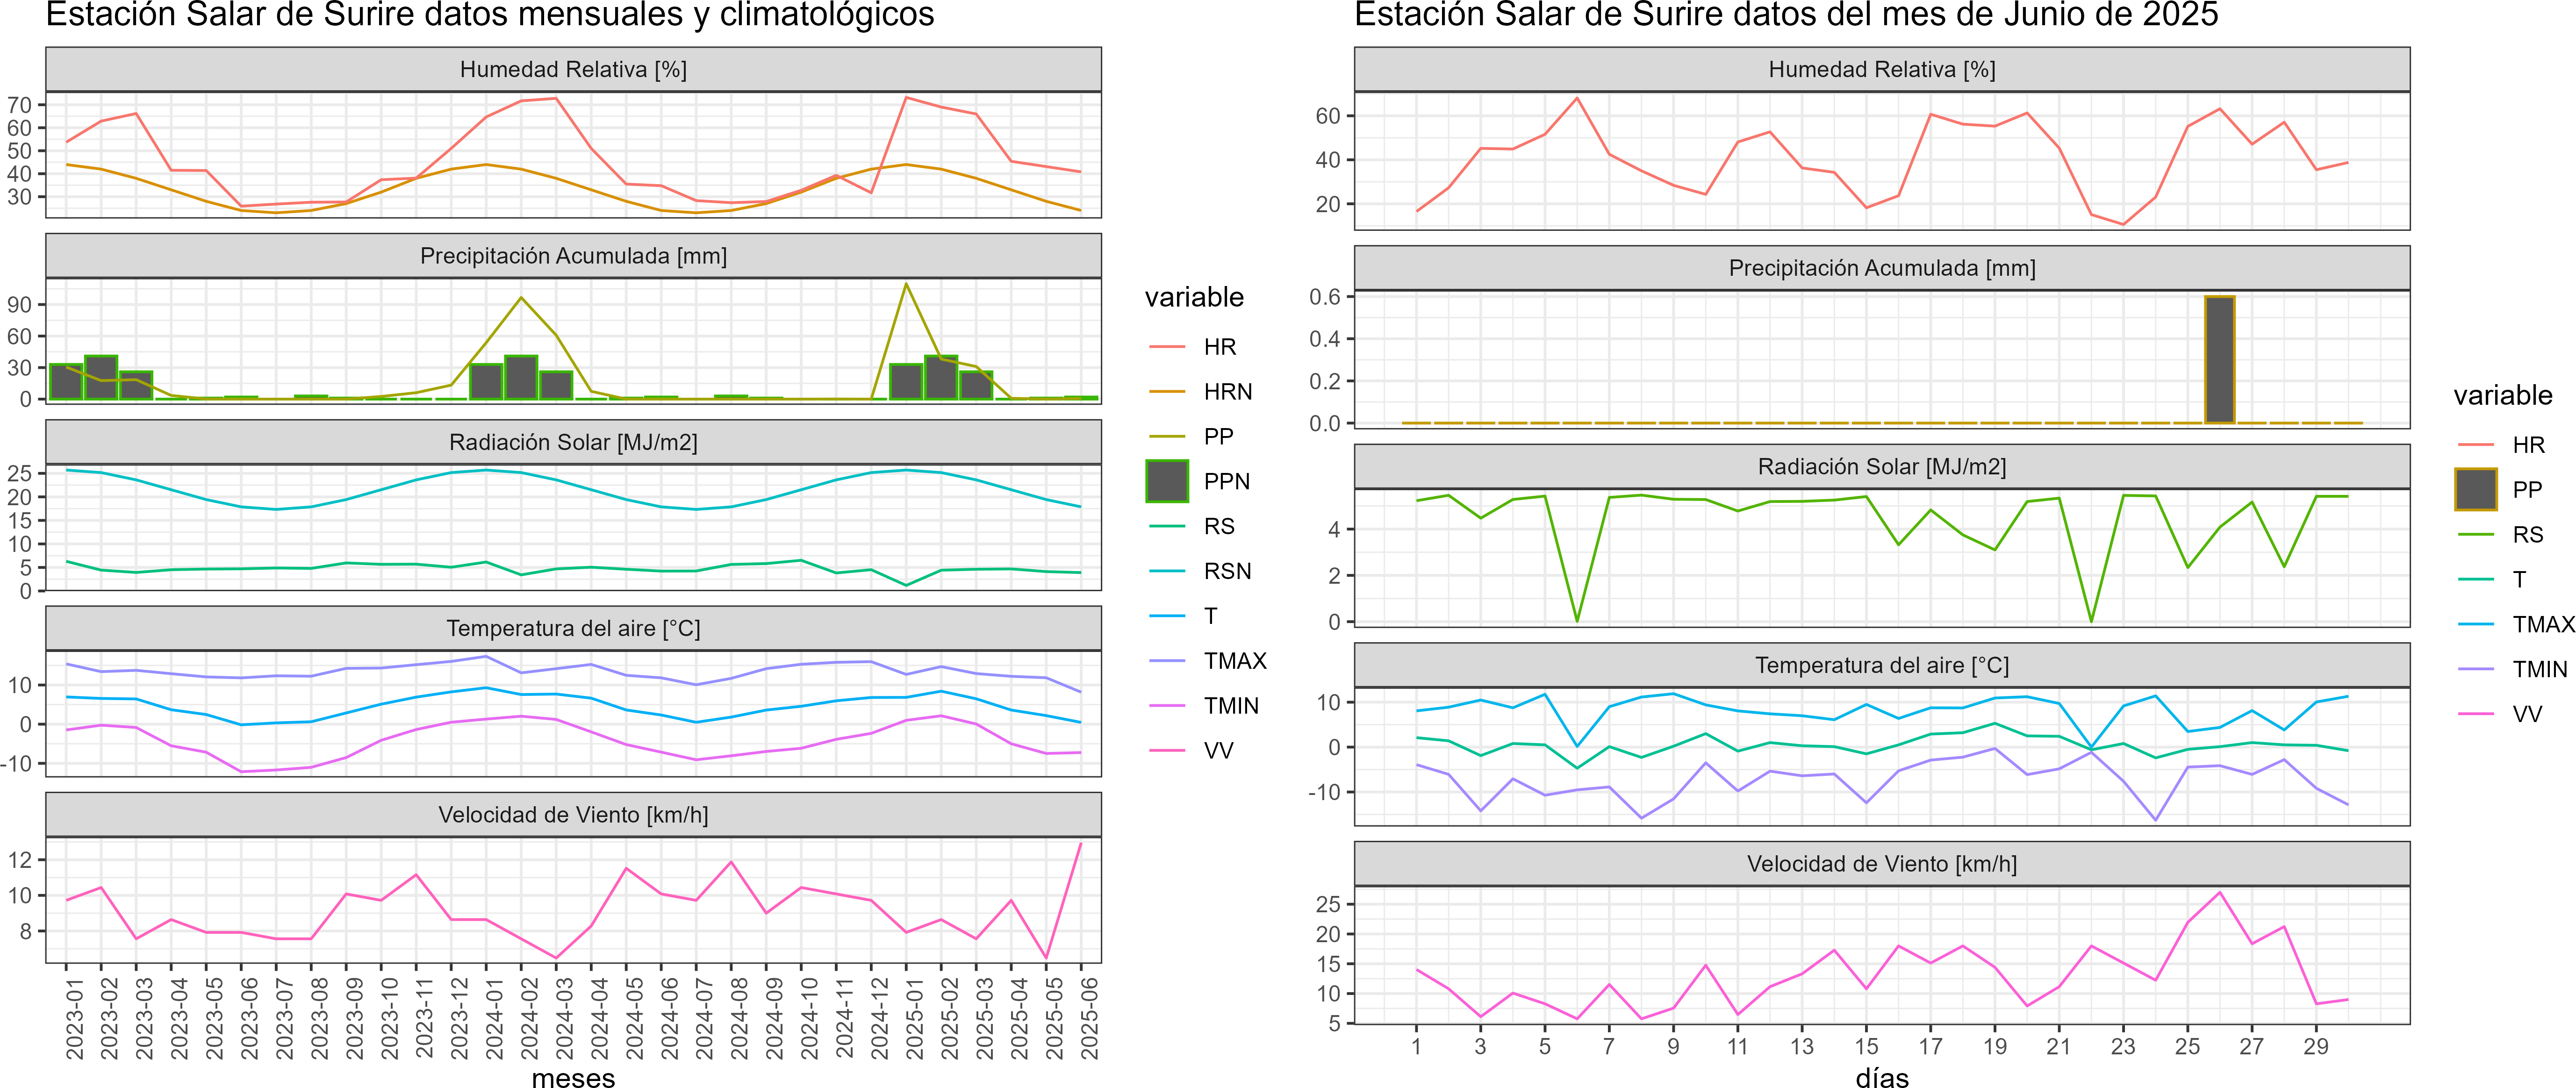Click the TMAX legend label in the monthly chart
The height and width of the screenshot is (1088, 2576).
pos(1235,661)
